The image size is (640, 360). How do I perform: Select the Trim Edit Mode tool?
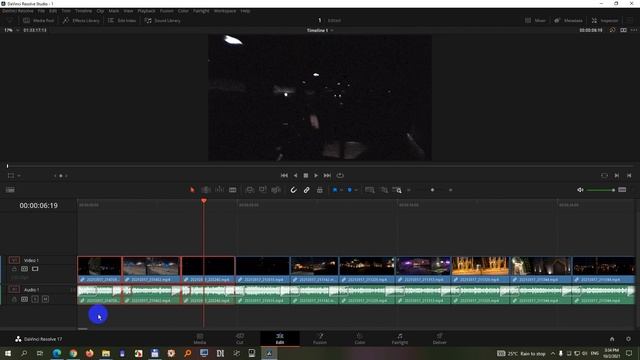[x=206, y=190]
